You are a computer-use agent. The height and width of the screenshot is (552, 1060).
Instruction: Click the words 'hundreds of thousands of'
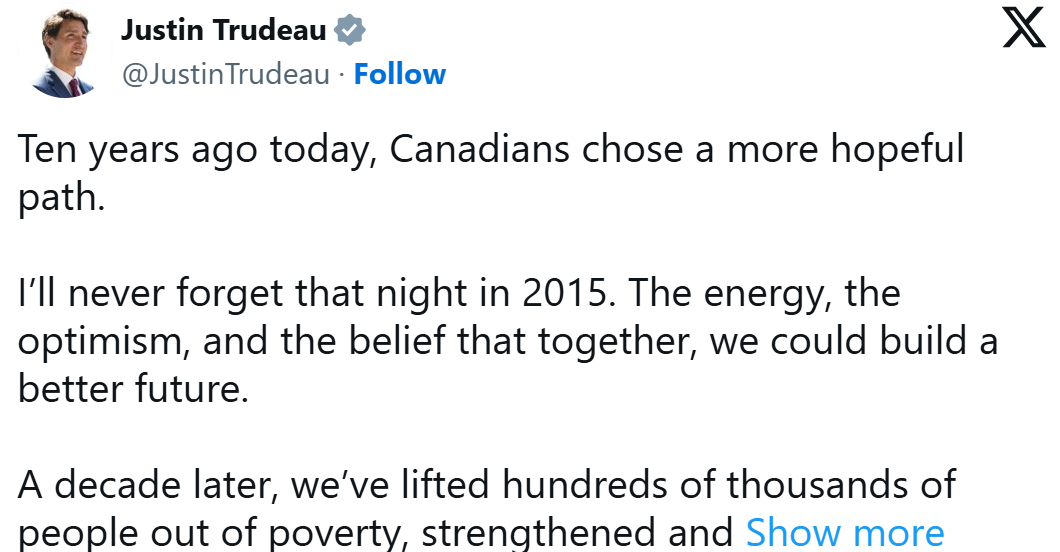point(729,484)
